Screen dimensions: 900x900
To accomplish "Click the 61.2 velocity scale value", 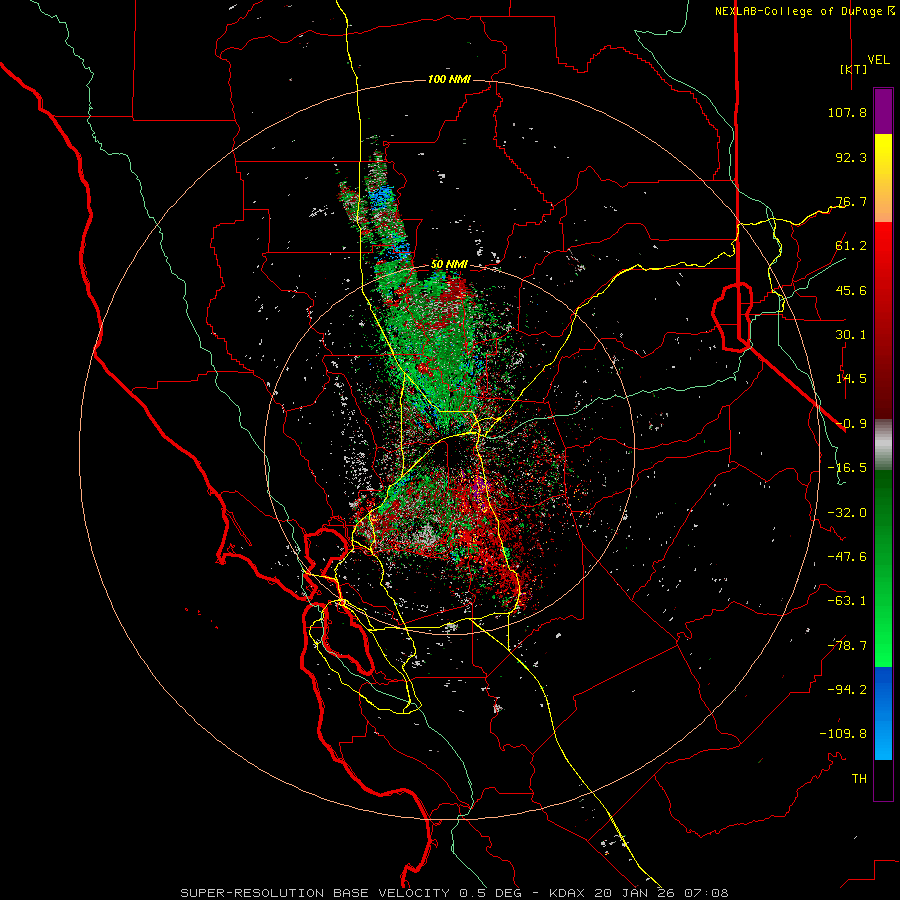I will (x=851, y=246).
